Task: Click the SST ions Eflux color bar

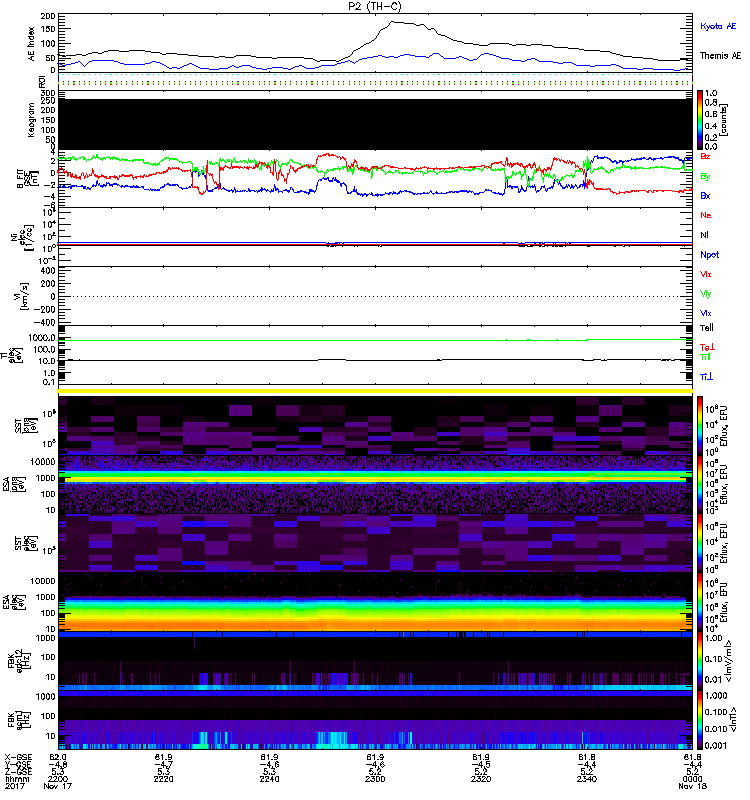Action: [x=700, y=426]
